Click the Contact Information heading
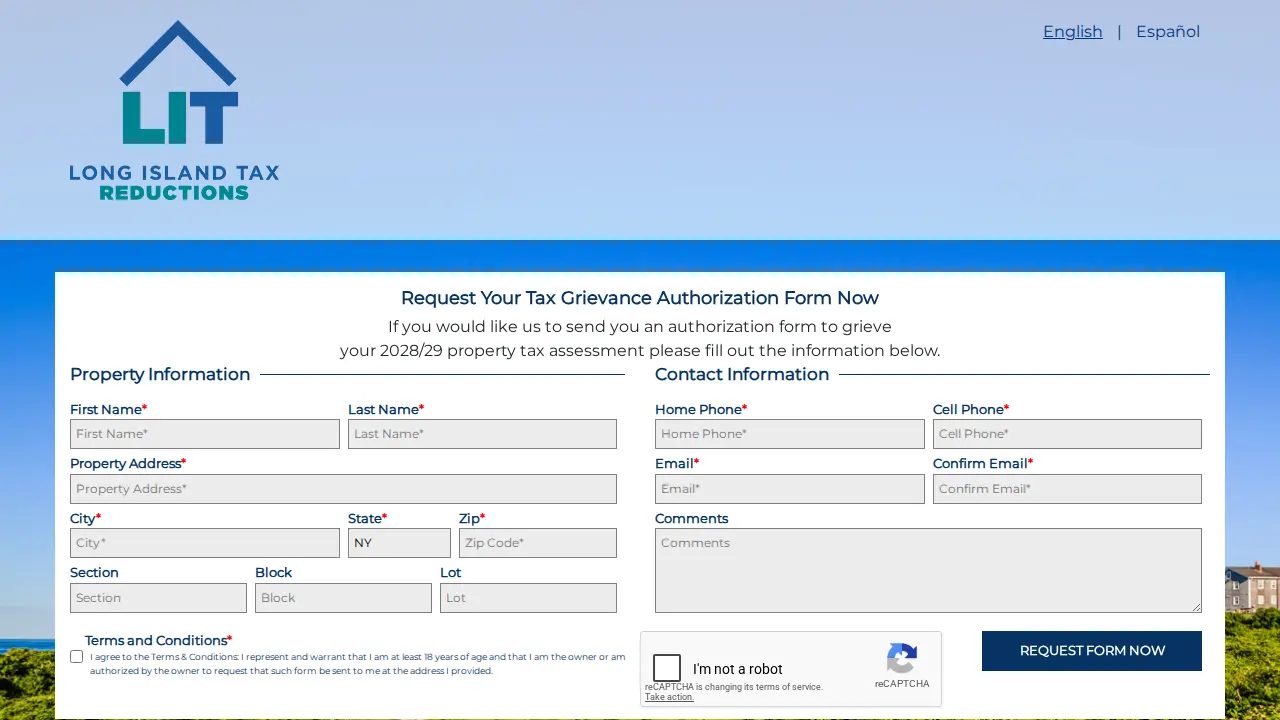Viewport: 1280px width, 720px height. [742, 374]
